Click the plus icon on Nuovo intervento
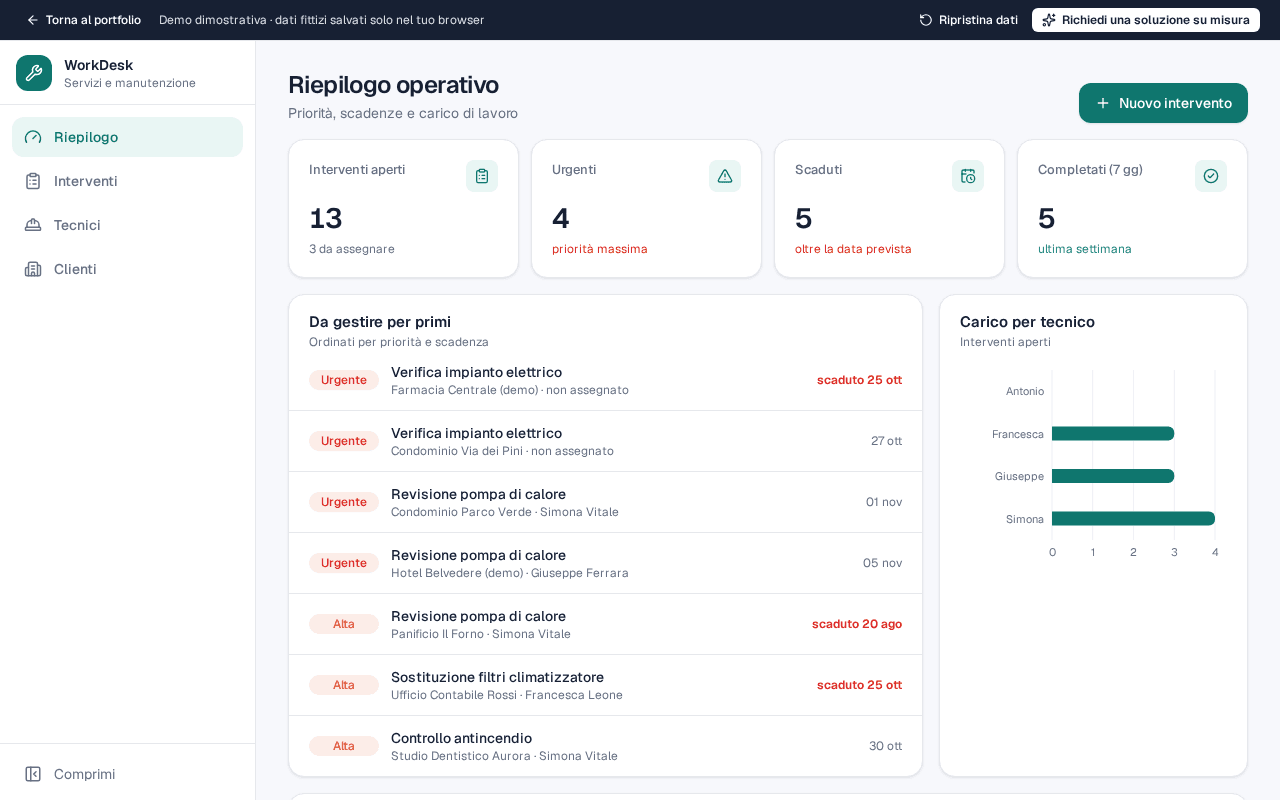The image size is (1280, 800). click(x=1103, y=103)
